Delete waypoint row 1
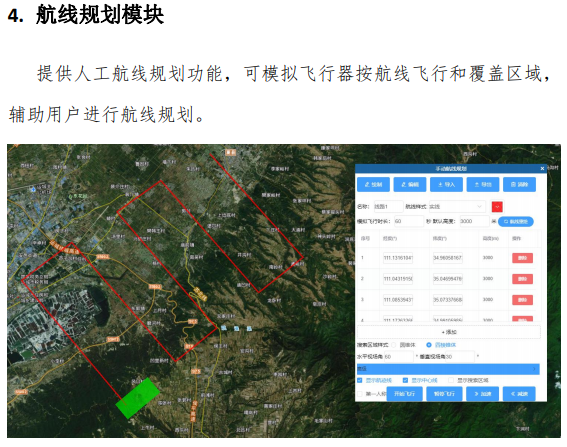Screen dimensions: 567x447 point(522,258)
